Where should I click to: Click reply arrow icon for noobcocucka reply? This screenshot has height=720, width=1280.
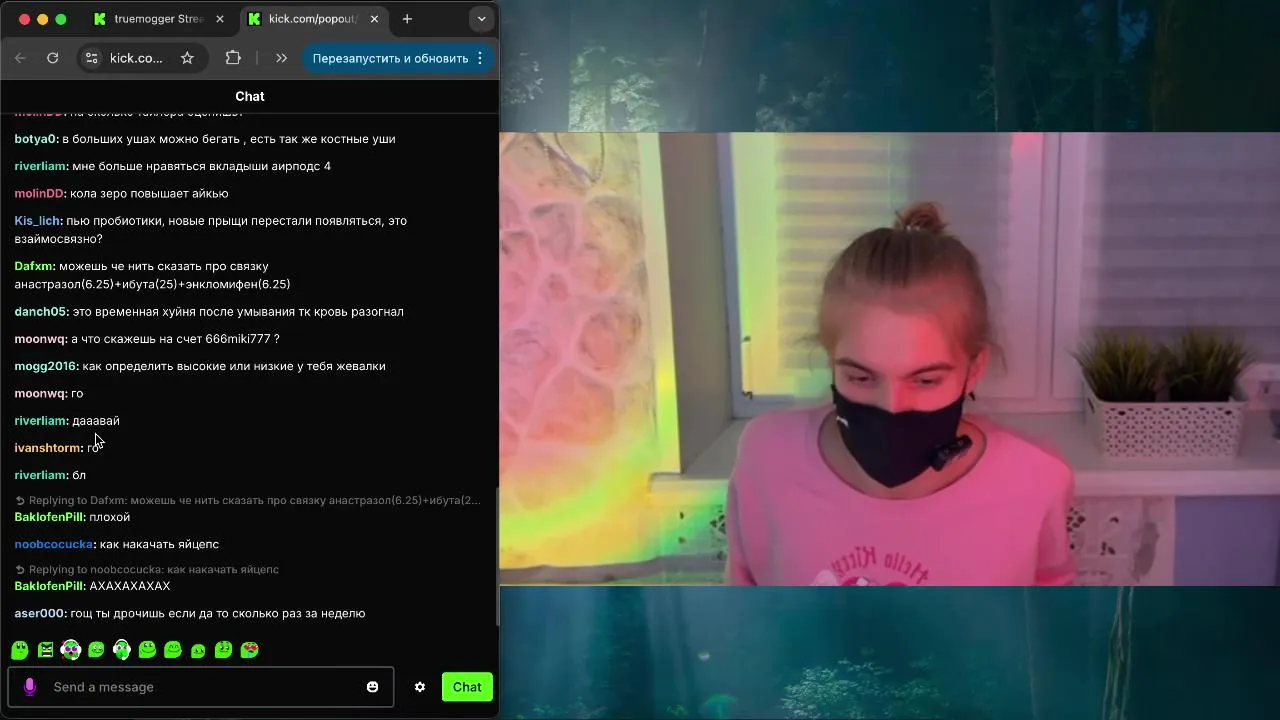[20, 569]
